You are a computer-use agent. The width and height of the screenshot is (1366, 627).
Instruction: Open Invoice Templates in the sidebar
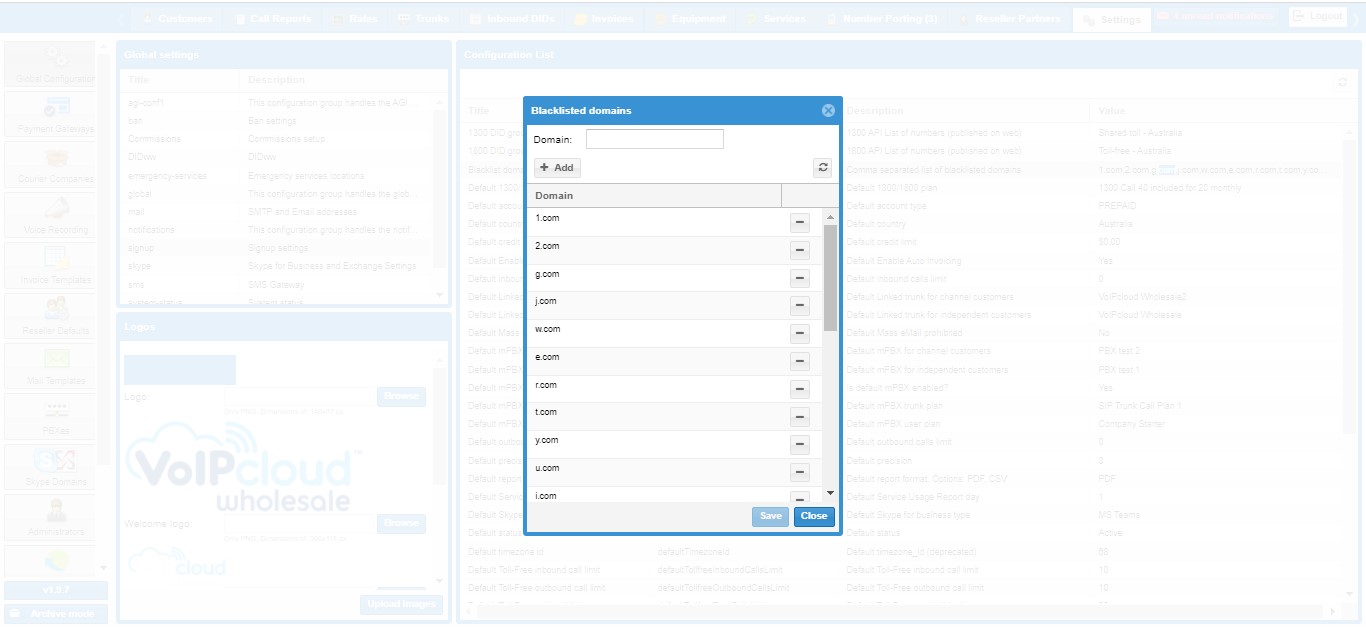click(51, 266)
